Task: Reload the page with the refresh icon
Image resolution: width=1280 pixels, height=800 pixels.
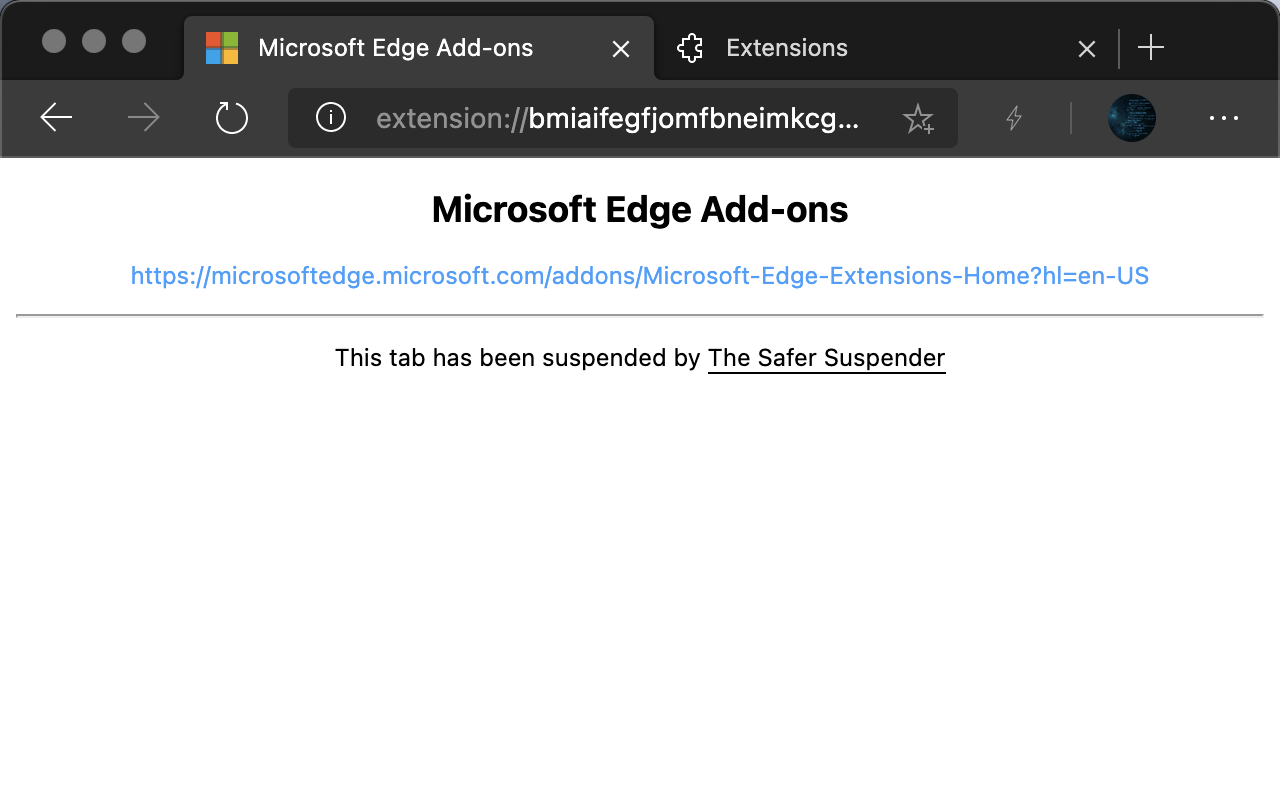Action: pos(232,118)
